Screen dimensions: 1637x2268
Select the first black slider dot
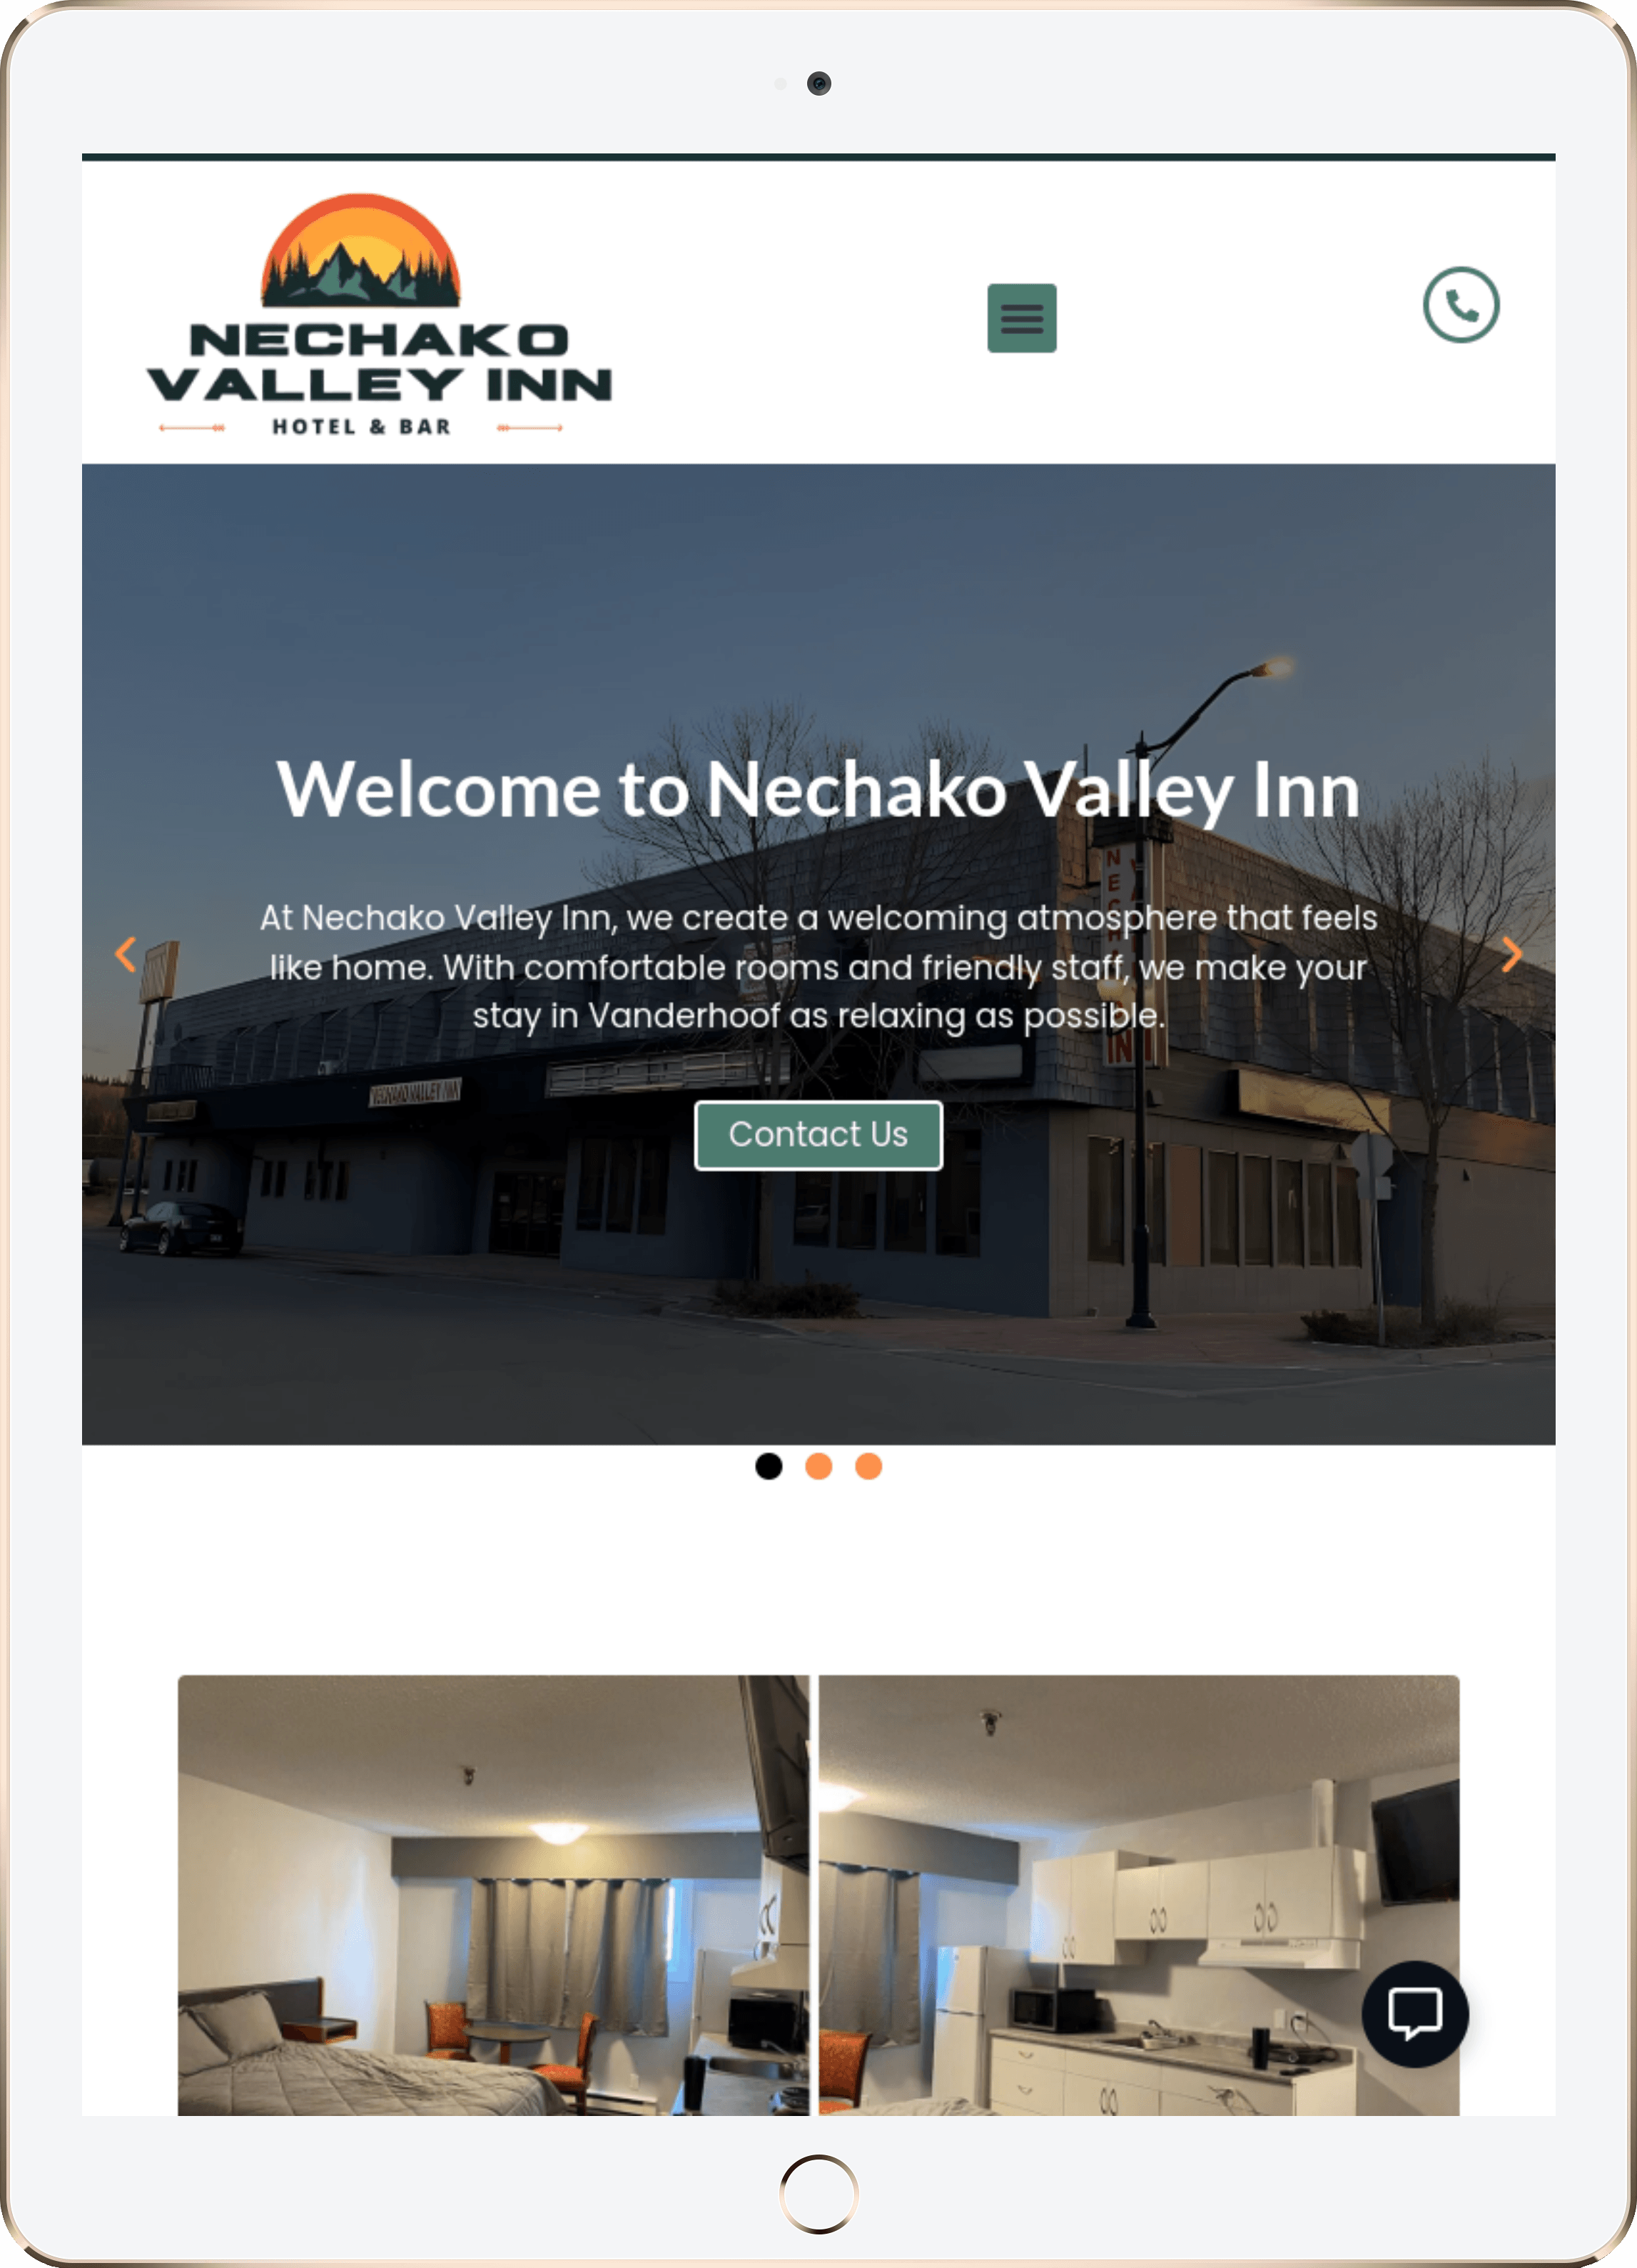point(768,1466)
